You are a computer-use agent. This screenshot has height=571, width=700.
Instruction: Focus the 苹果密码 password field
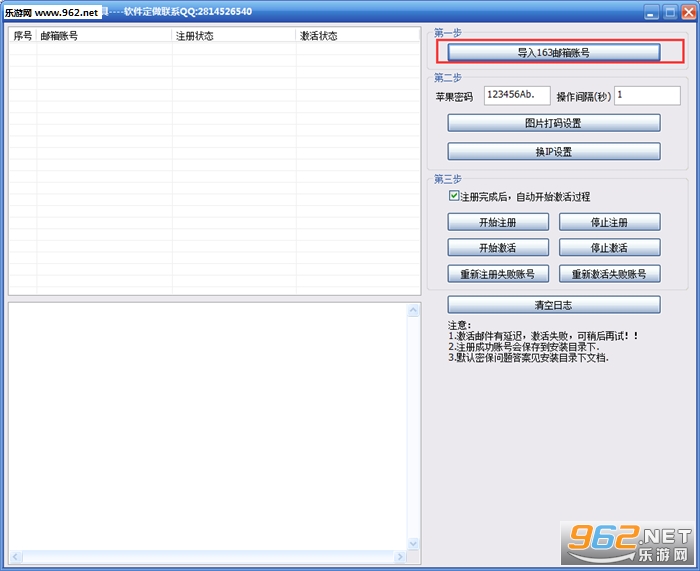tap(517, 96)
